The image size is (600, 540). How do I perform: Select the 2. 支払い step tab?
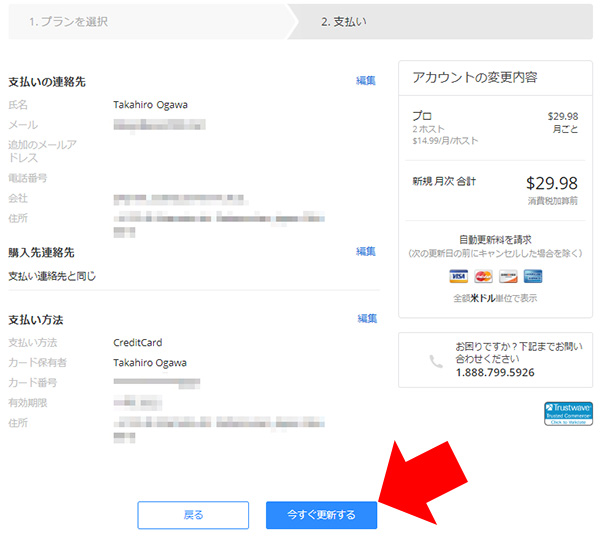tap(343, 21)
